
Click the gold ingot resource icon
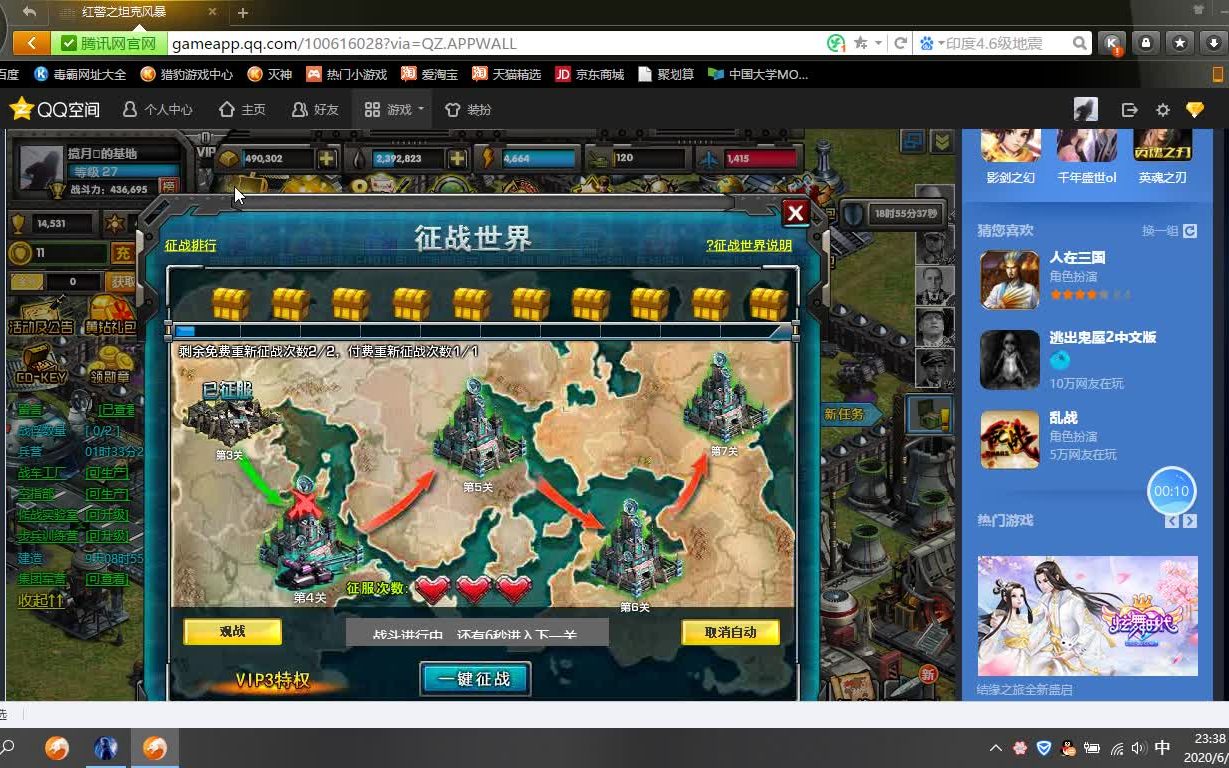pyautogui.click(x=229, y=158)
